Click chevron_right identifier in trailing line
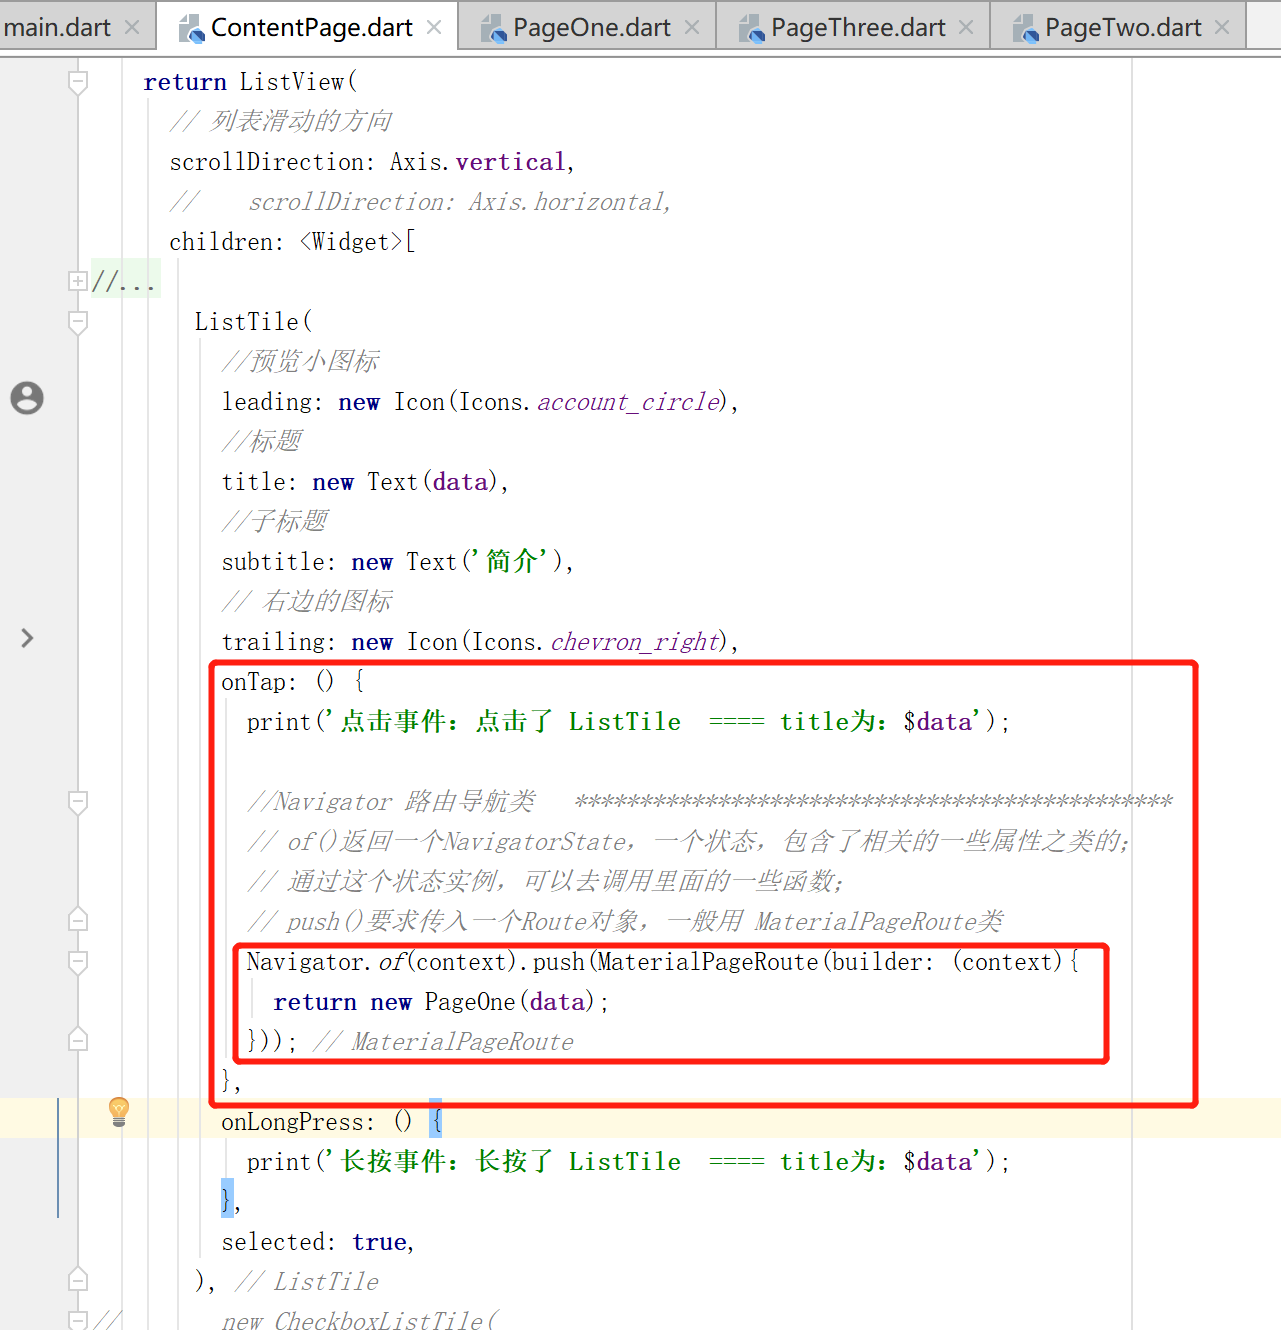This screenshot has width=1281, height=1330. click(636, 642)
